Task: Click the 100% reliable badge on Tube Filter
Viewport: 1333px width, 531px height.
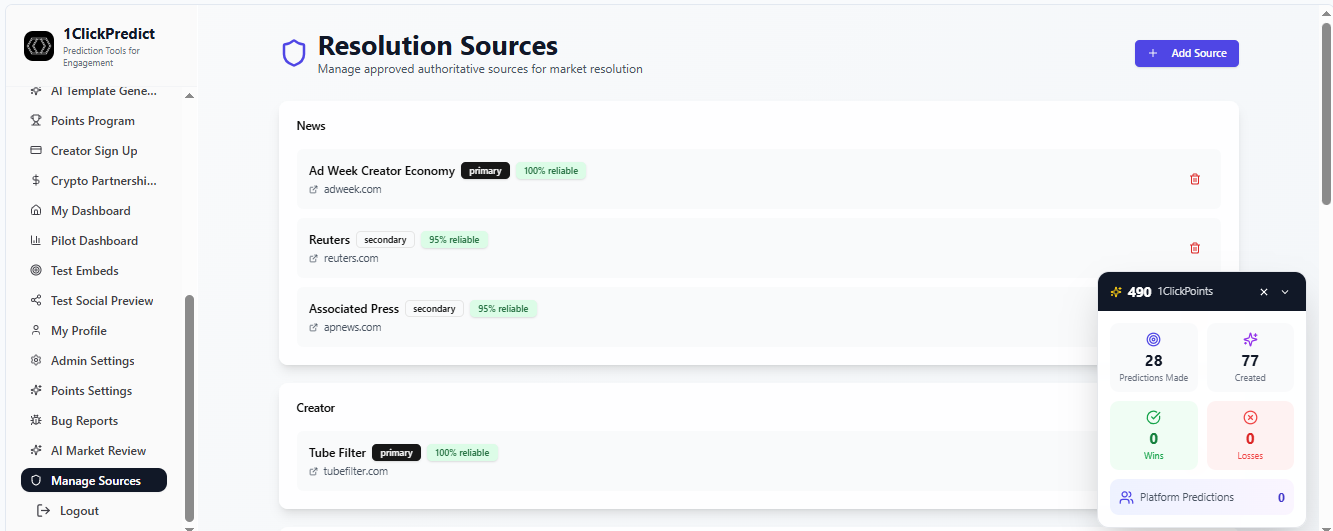Action: (x=462, y=453)
